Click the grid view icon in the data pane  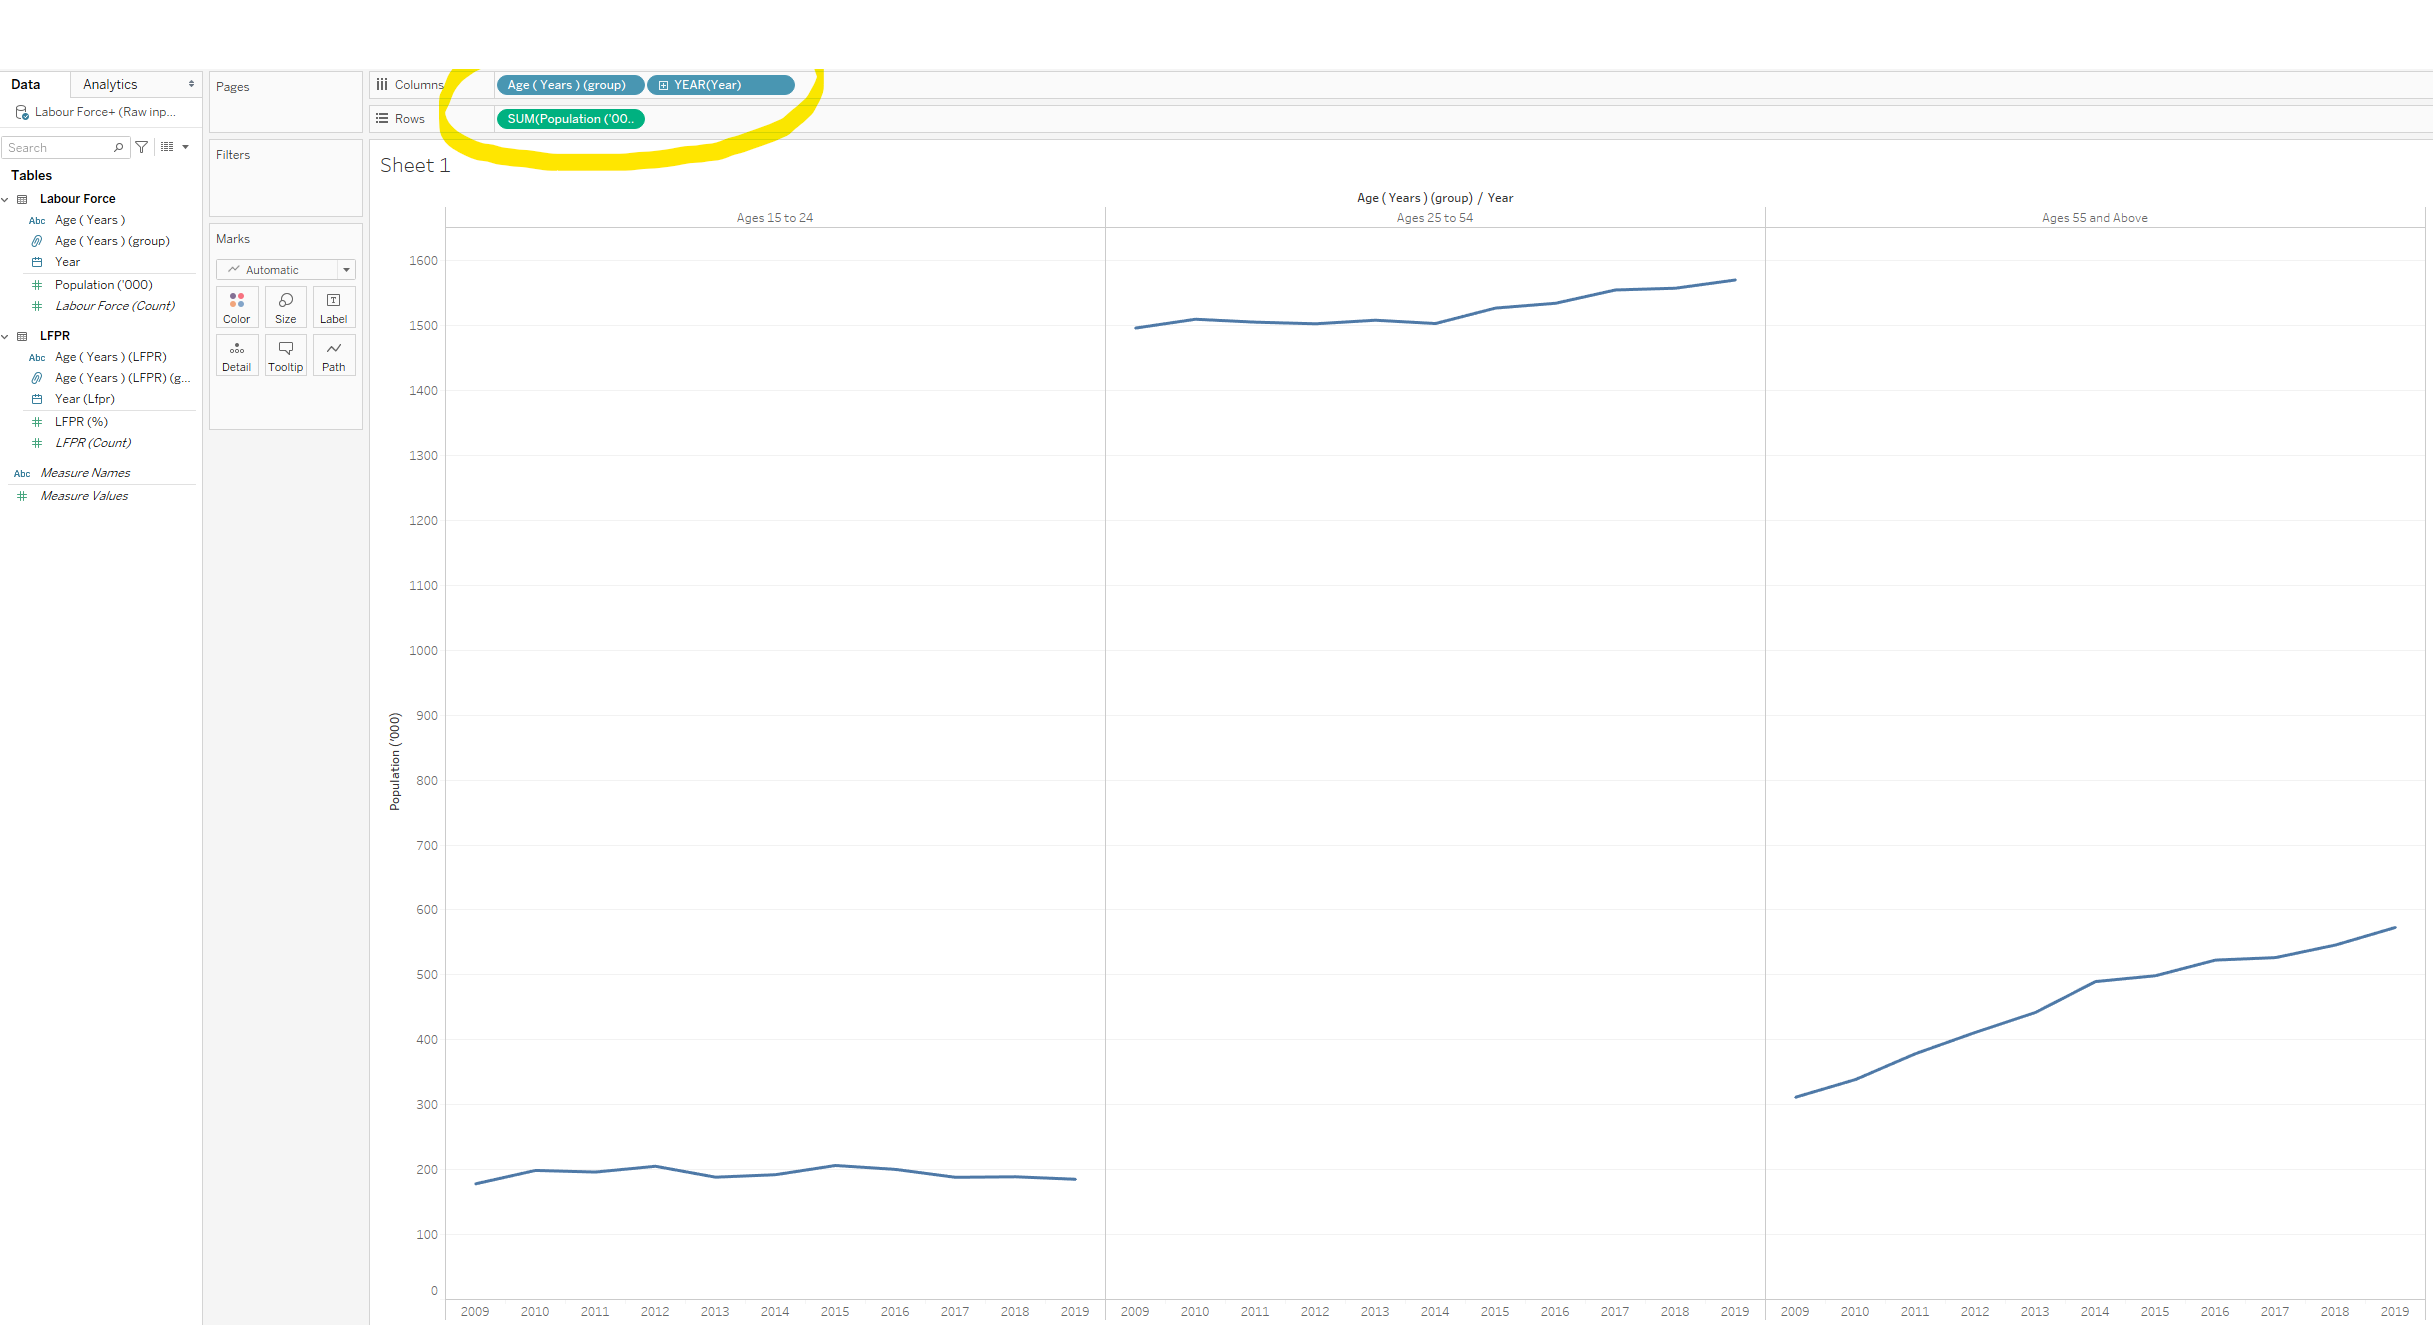(167, 147)
